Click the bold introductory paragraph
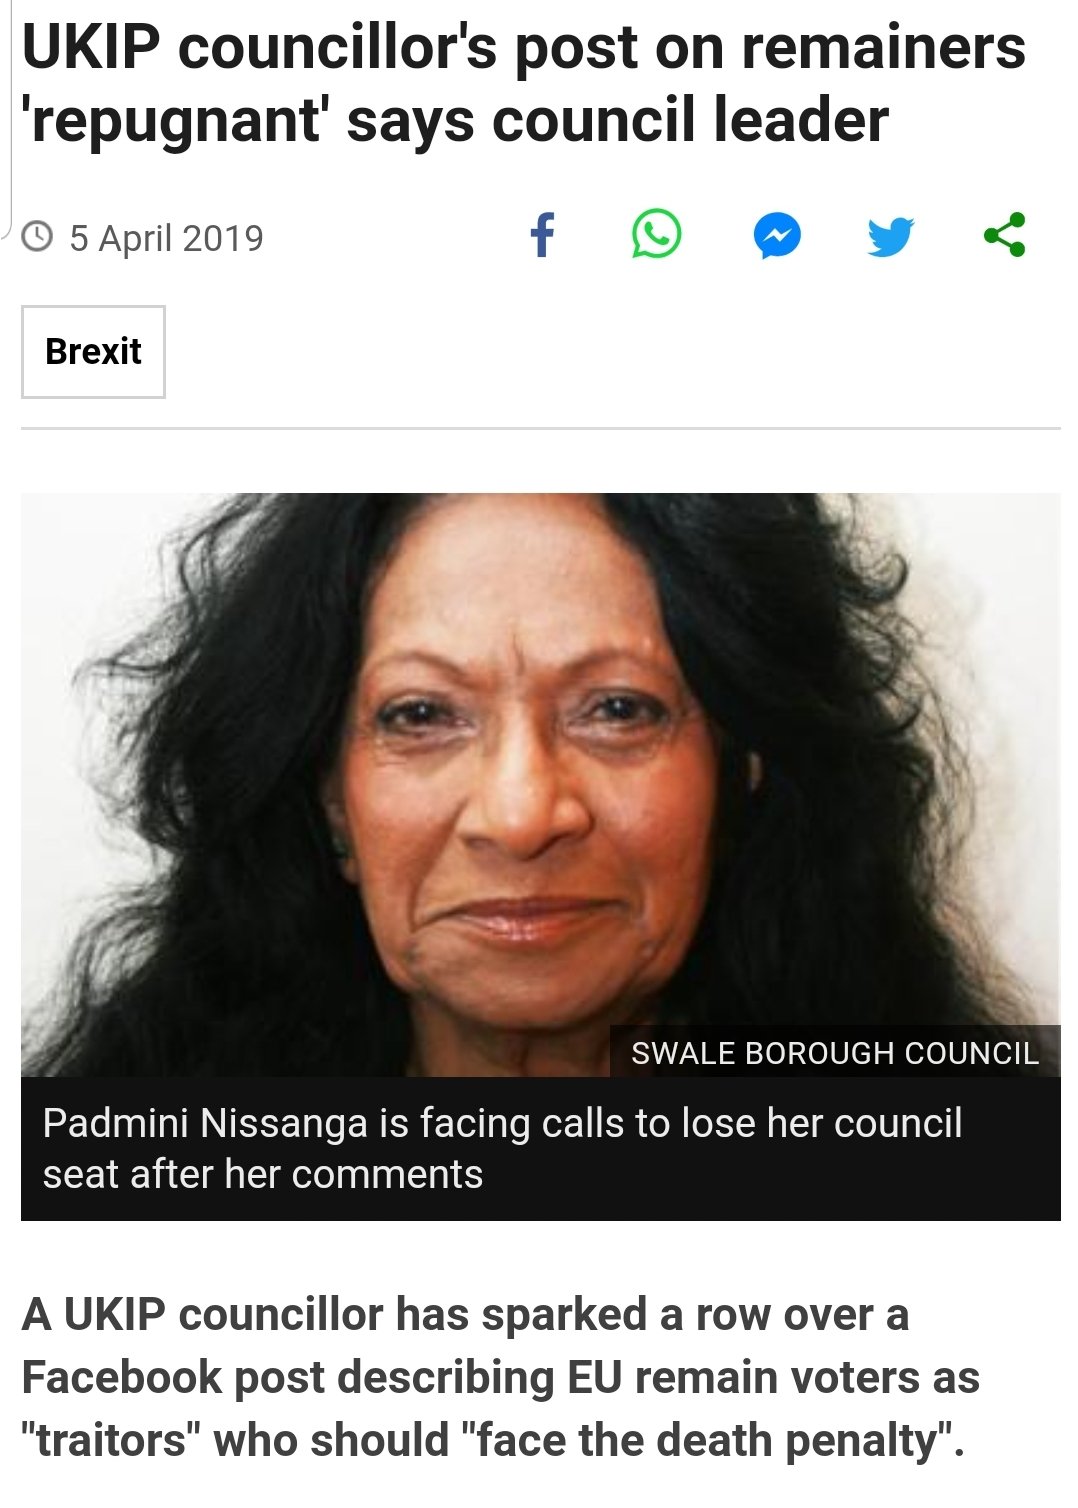 coord(500,1377)
